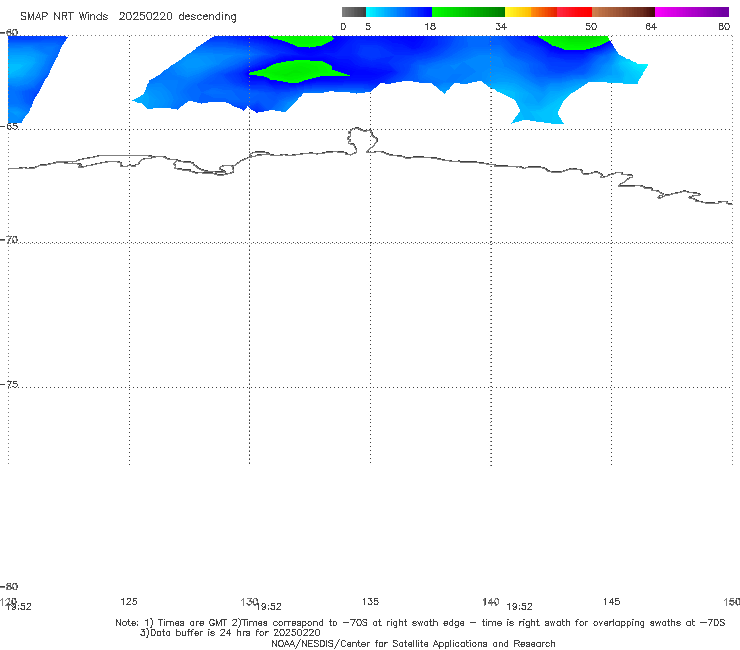Screen dimensions: 740x650
Task: Click the longitude label '125'
Action: point(129,601)
